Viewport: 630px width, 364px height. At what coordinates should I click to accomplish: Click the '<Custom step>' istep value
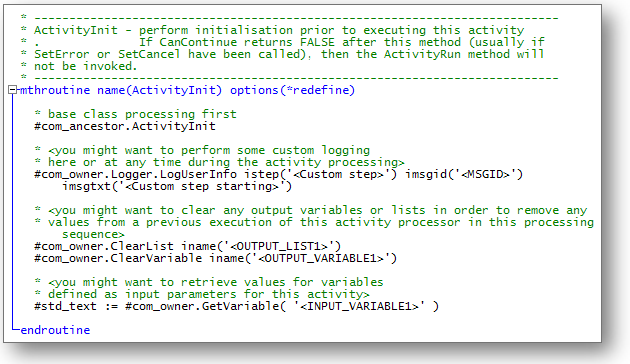[x=338, y=174]
